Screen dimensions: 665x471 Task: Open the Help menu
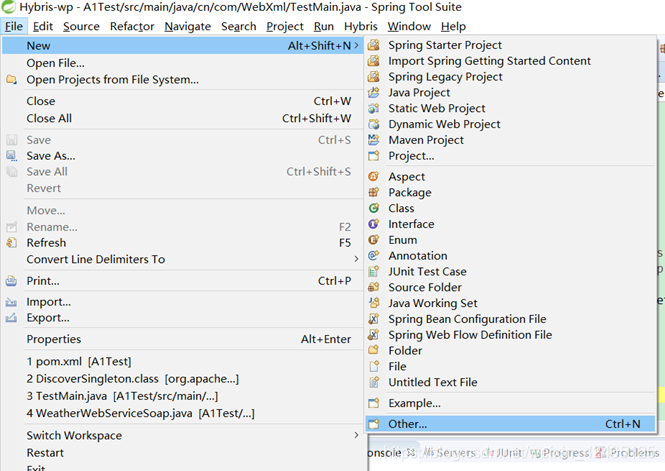(x=453, y=26)
